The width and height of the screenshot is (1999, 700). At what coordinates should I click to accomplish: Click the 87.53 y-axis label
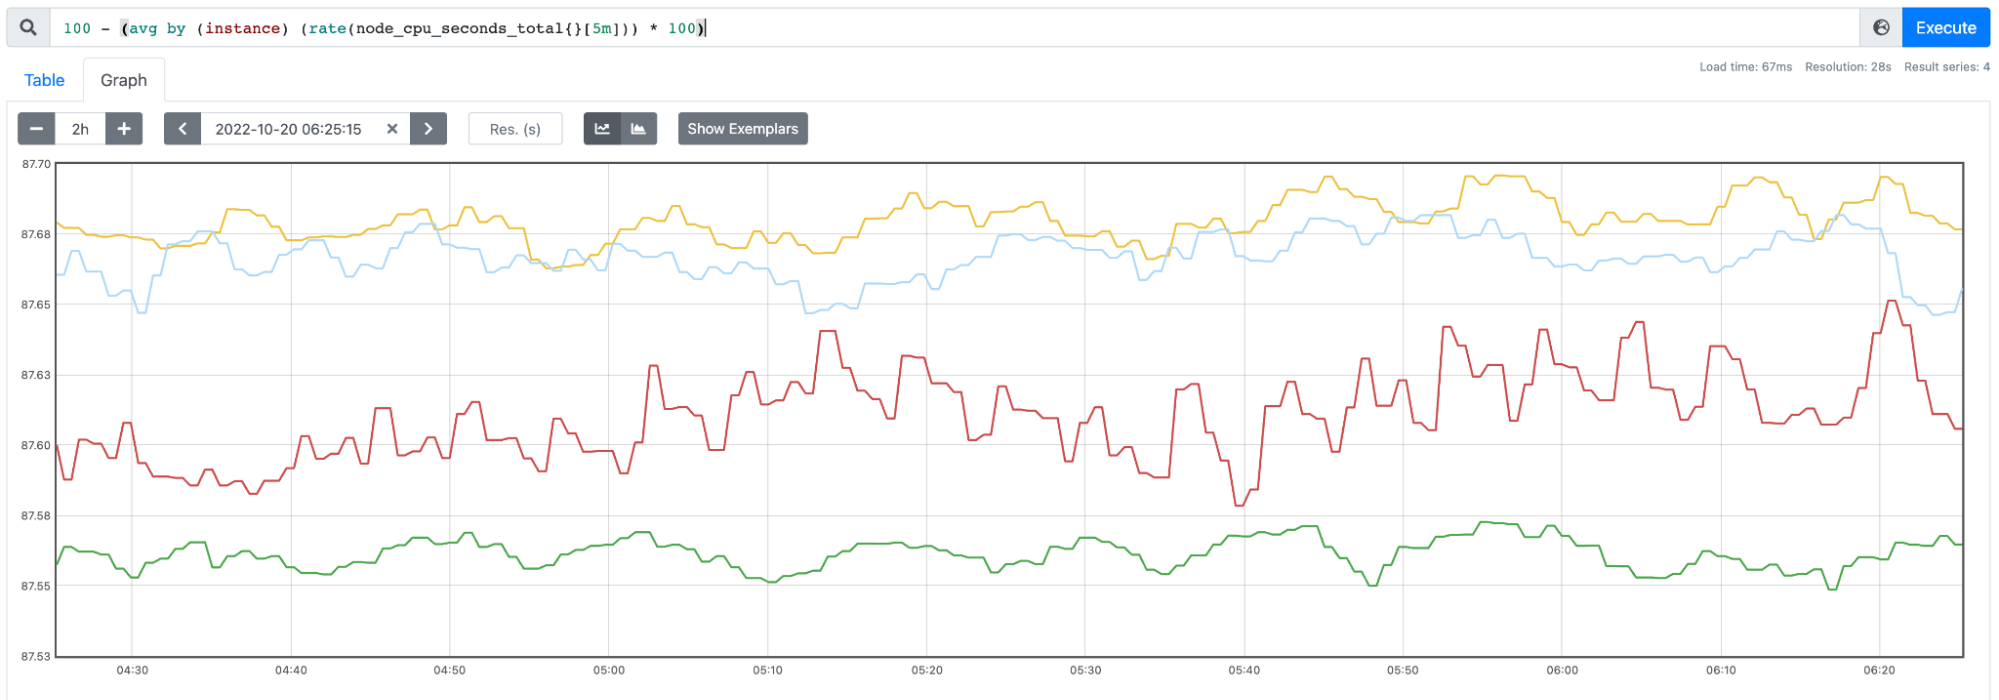tap(36, 657)
